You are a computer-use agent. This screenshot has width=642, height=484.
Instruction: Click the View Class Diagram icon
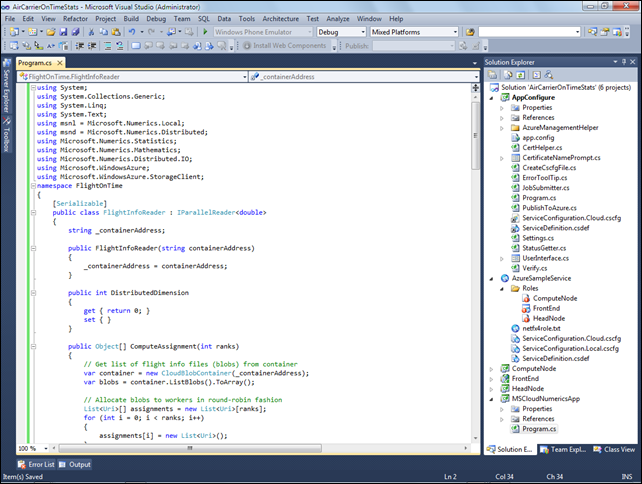(x=549, y=75)
